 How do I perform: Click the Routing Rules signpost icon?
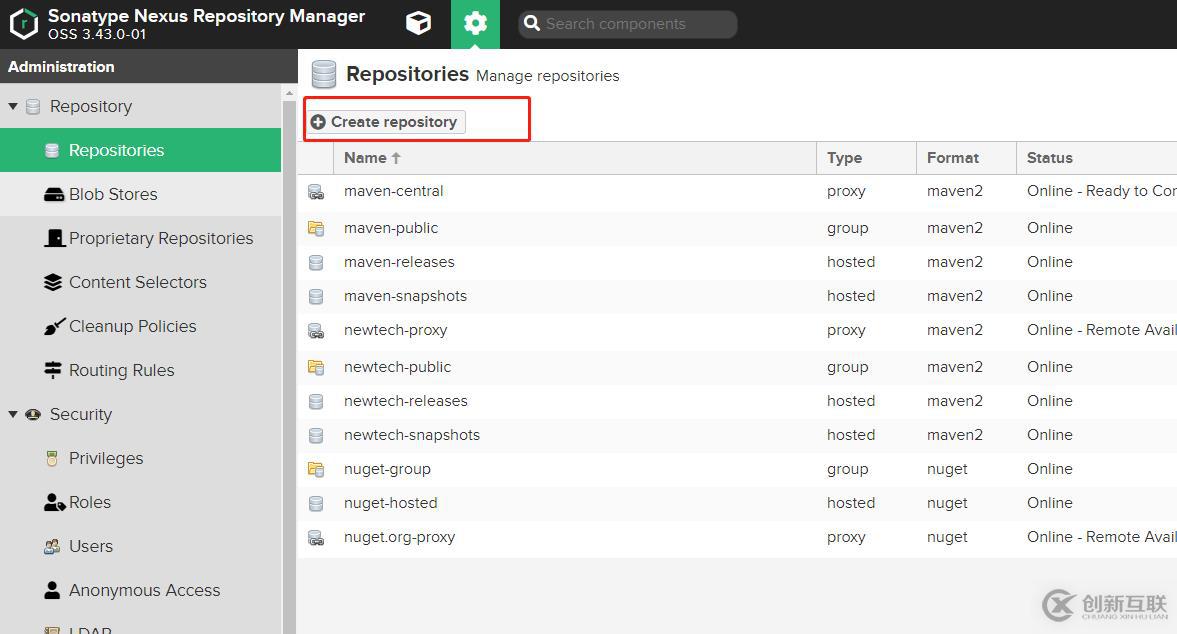(x=53, y=370)
